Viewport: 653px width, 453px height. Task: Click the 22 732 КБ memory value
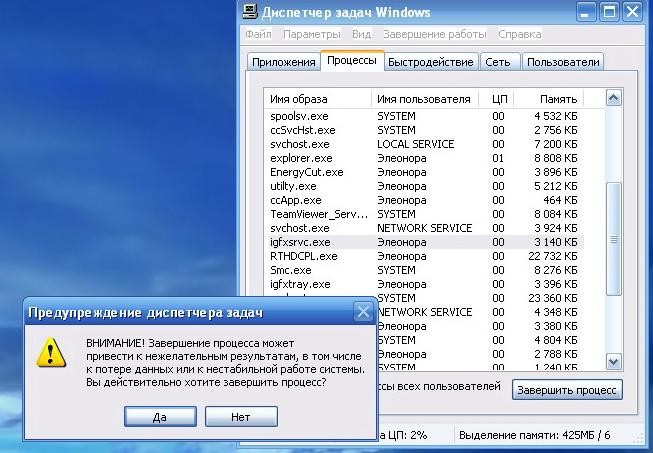pos(553,256)
